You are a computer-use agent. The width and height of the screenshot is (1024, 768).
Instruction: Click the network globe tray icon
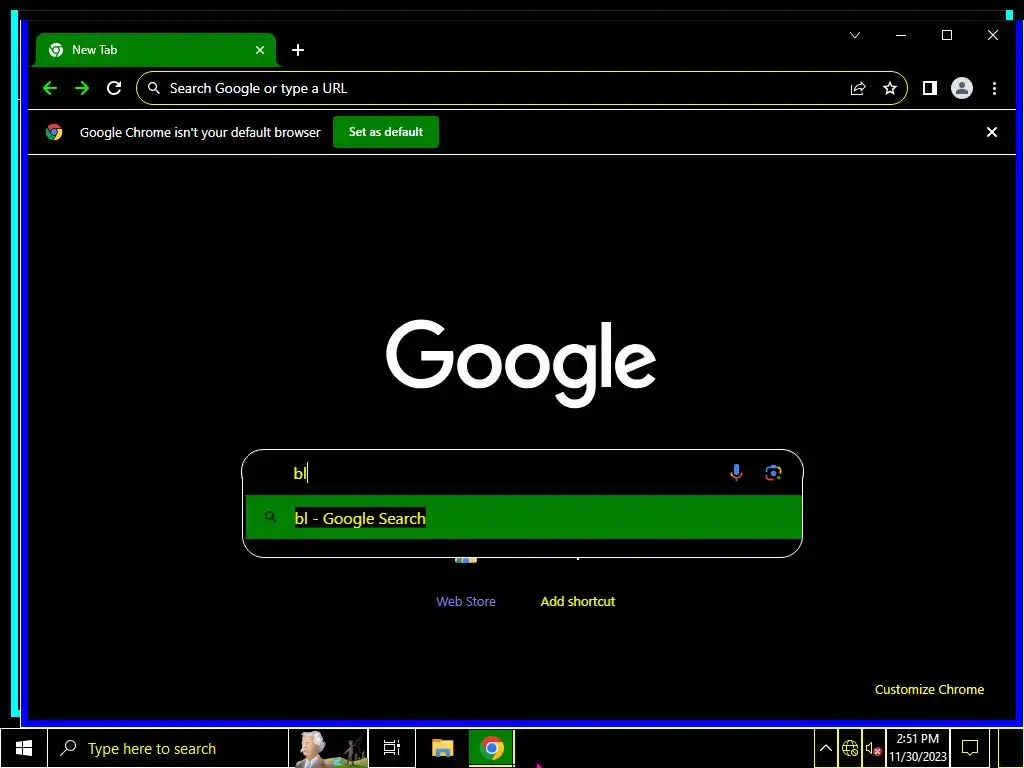(850, 748)
